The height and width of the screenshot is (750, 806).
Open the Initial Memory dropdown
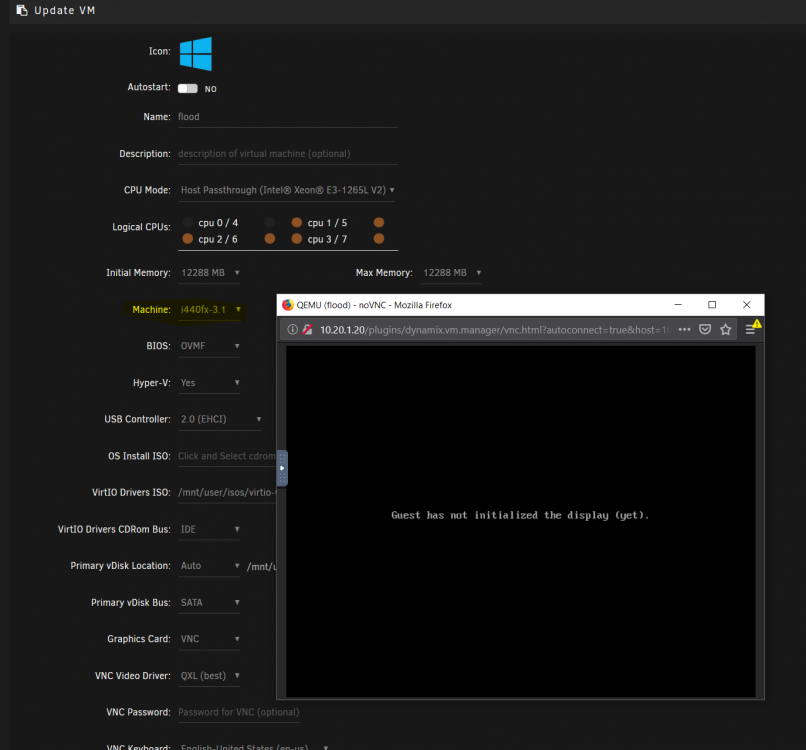point(210,273)
